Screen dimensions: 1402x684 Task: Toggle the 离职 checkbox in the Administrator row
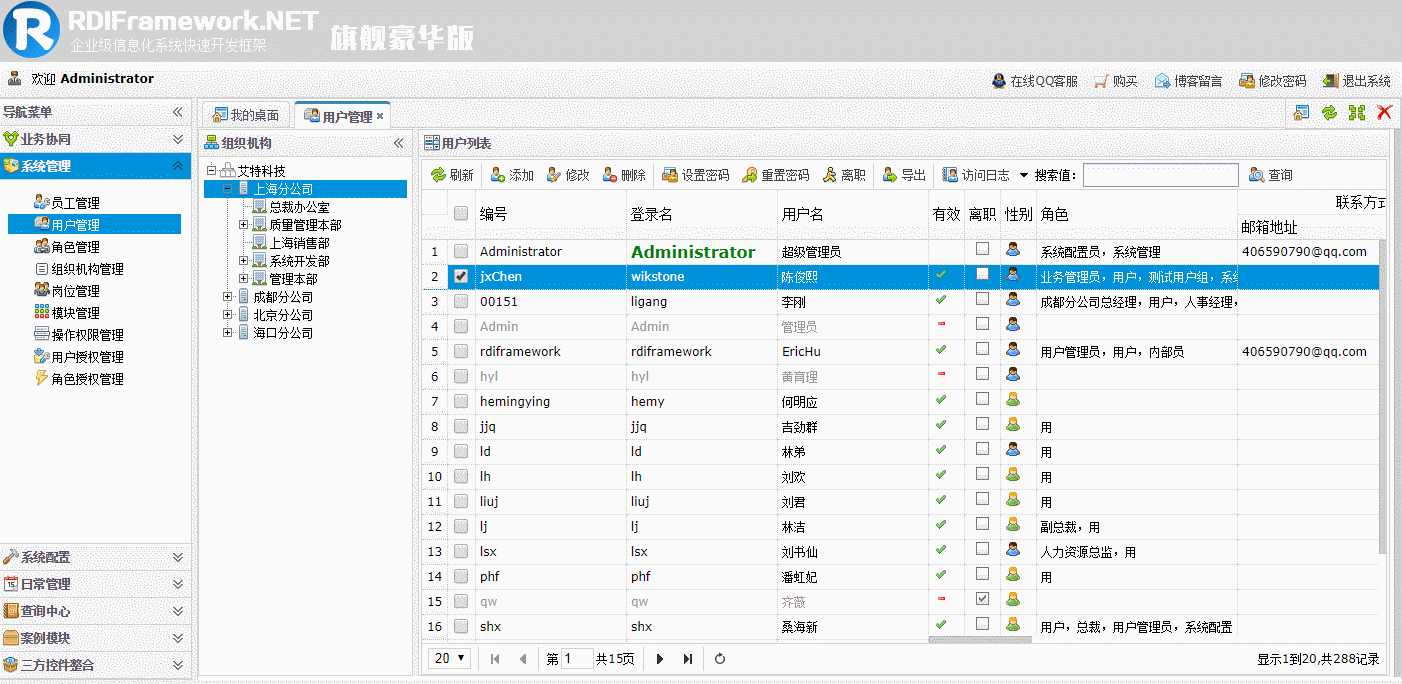(x=983, y=249)
